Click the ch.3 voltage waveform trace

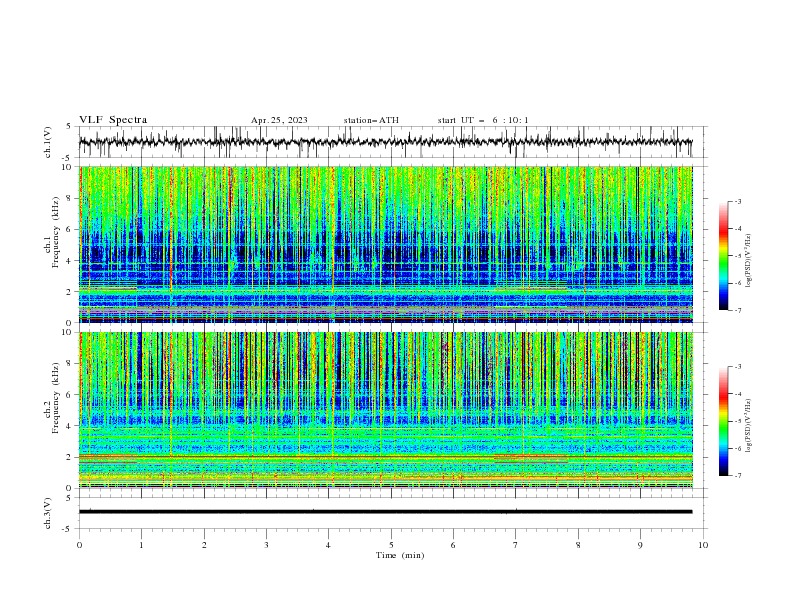[x=386, y=512]
